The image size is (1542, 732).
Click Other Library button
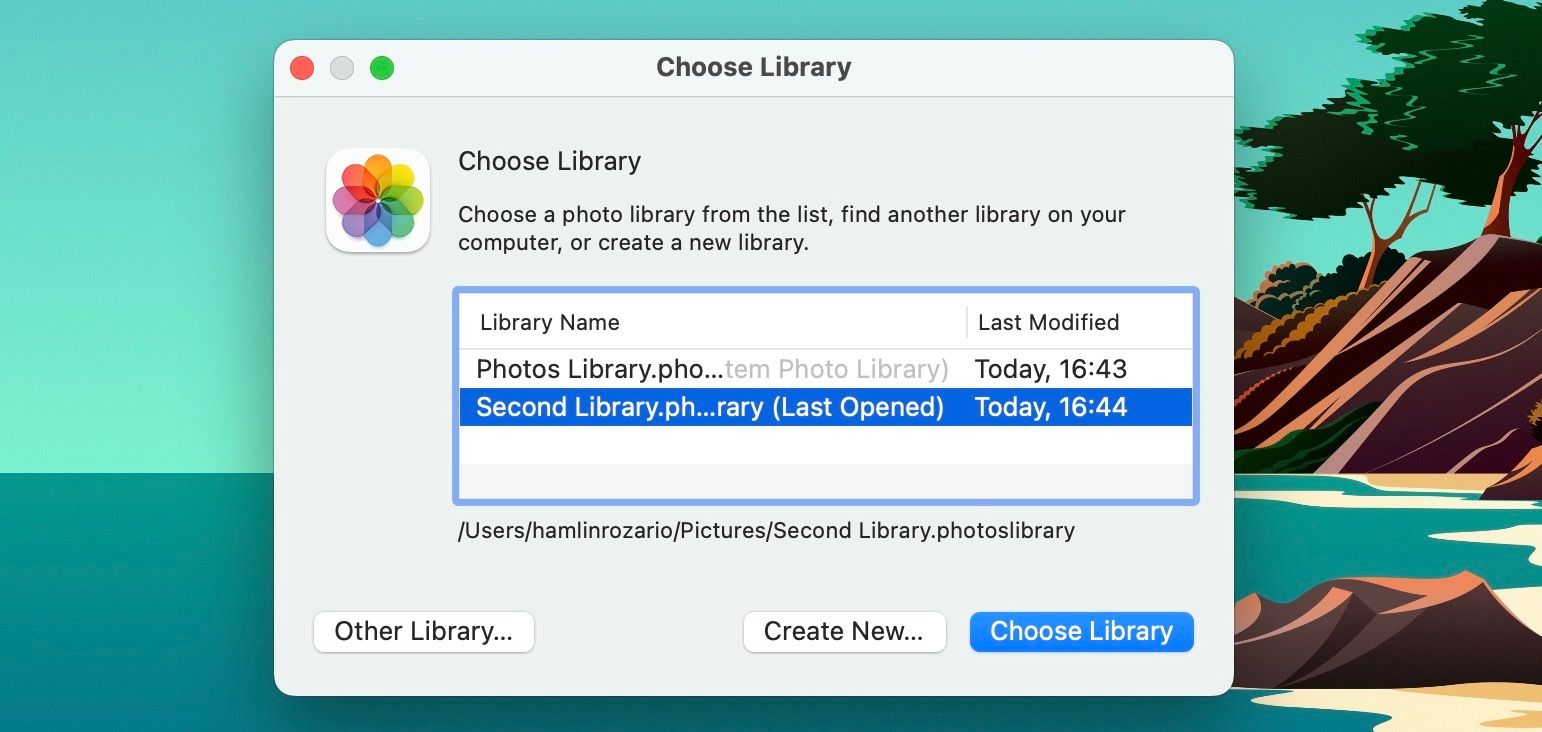pos(423,631)
